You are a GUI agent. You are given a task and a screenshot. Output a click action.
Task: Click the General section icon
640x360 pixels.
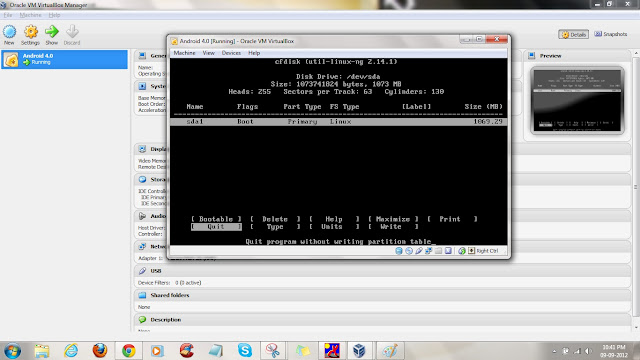pyautogui.click(x=142, y=56)
